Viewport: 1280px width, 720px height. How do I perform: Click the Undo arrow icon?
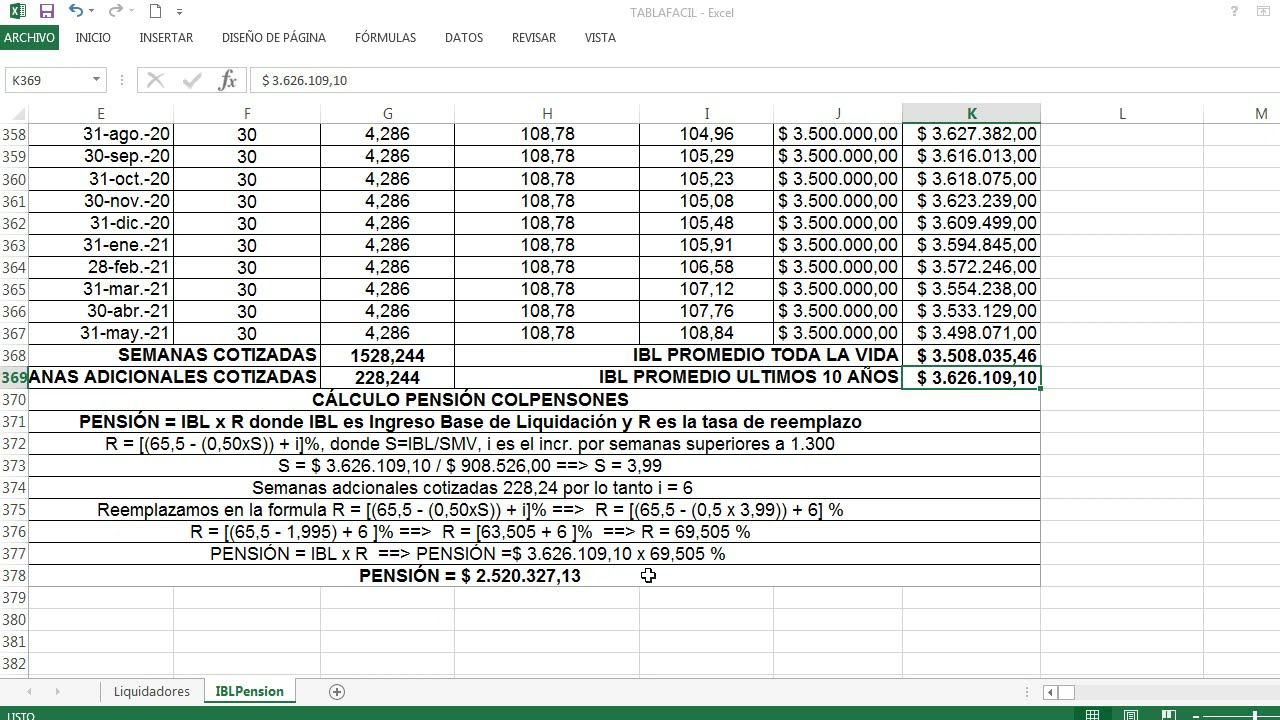pyautogui.click(x=76, y=11)
